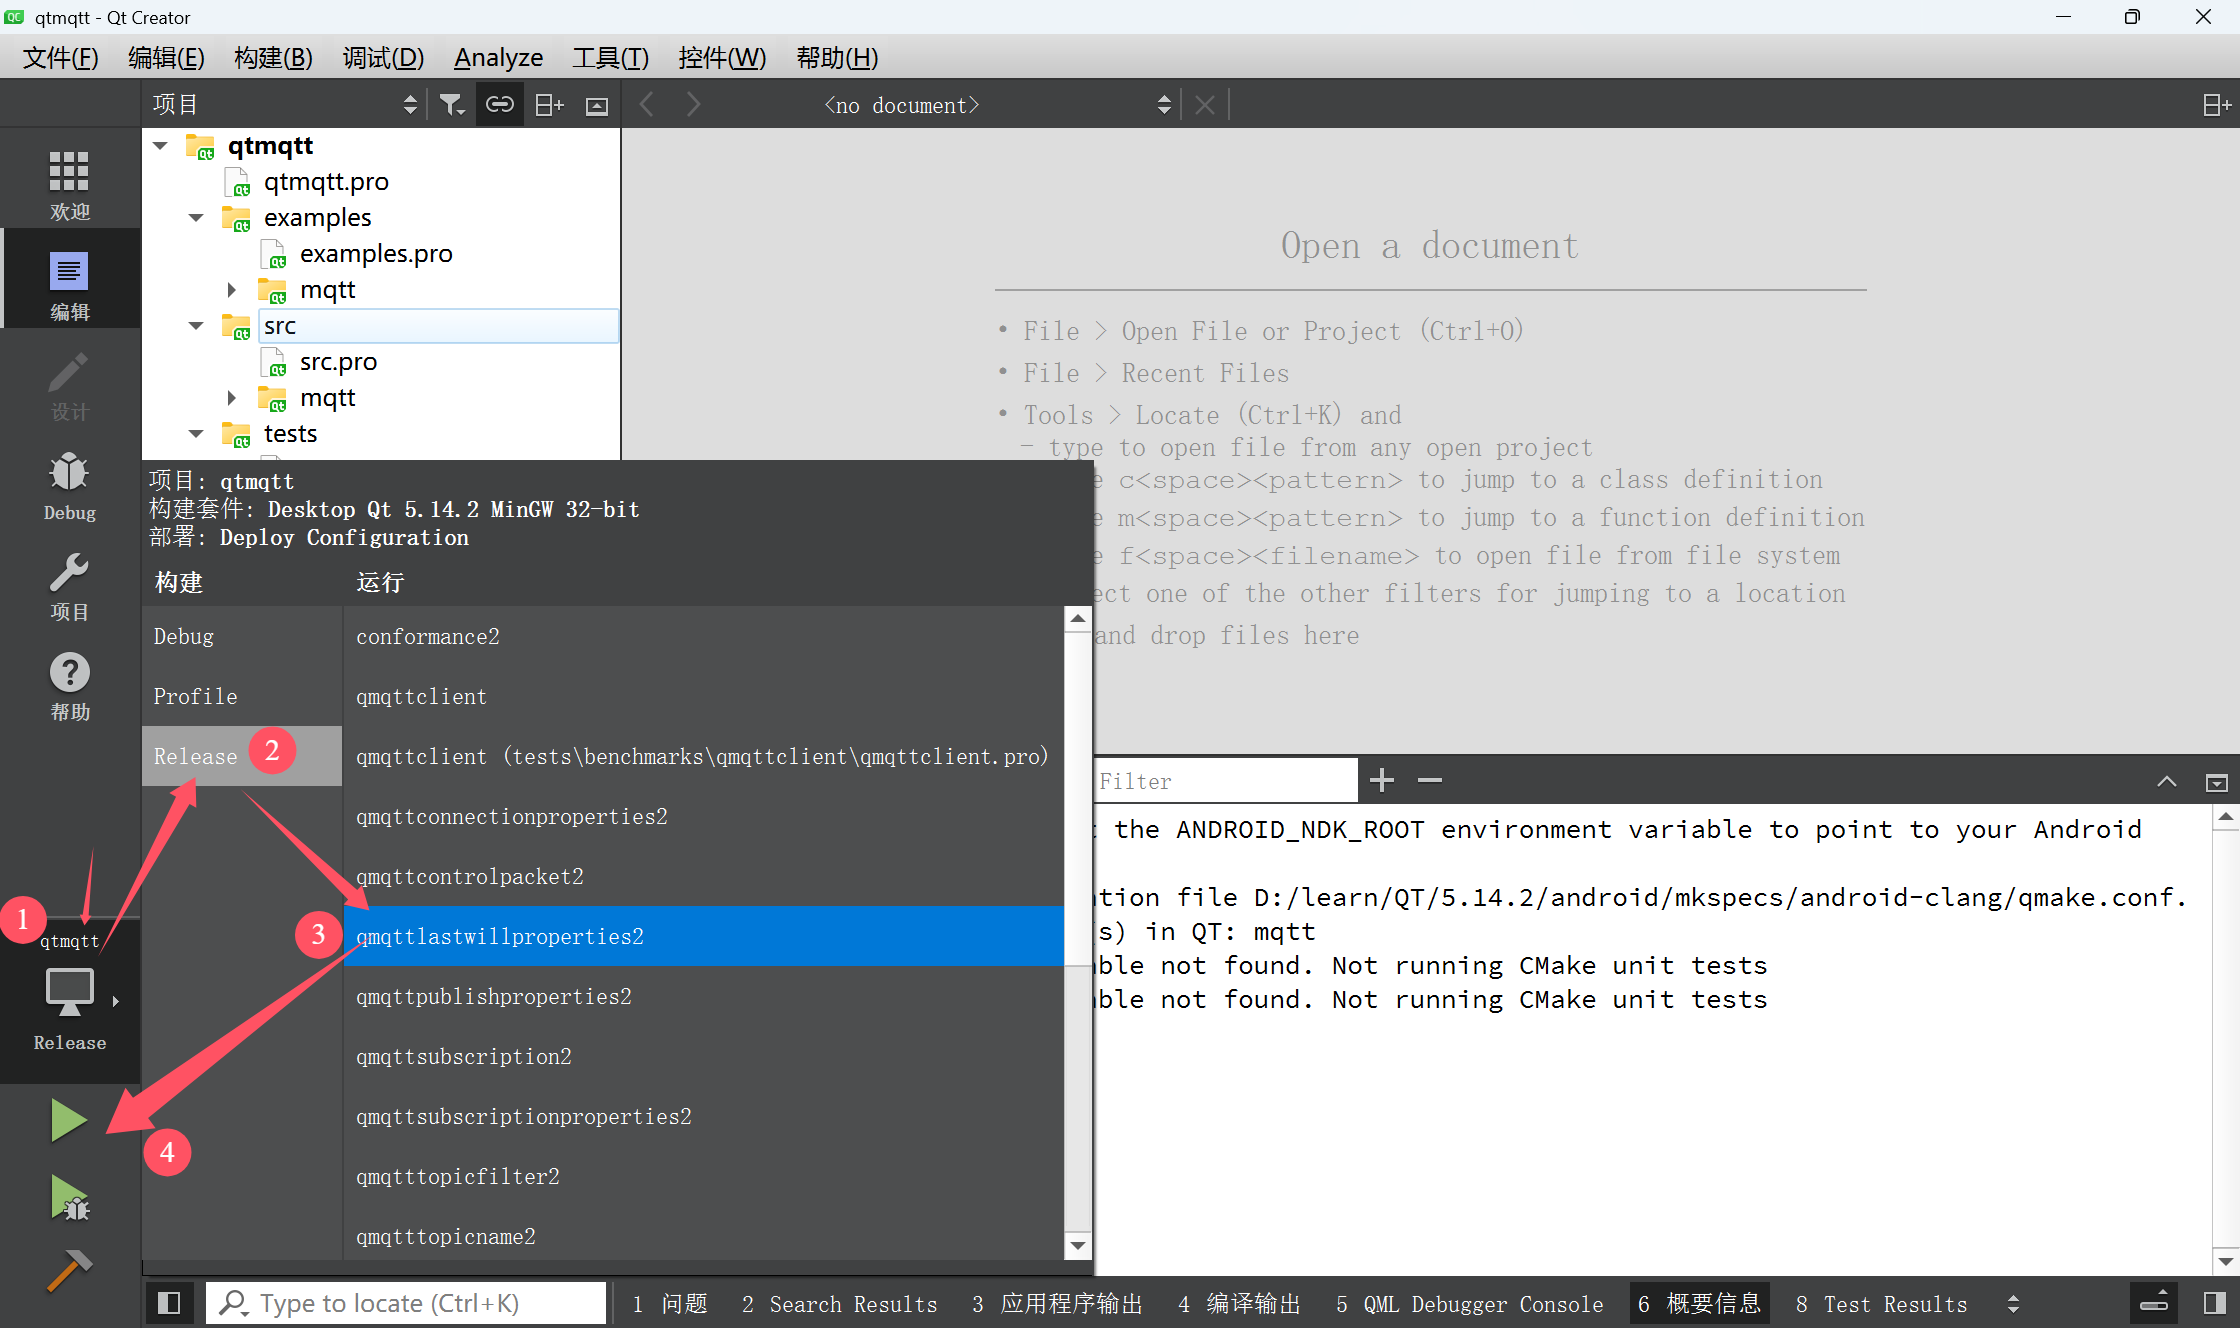Open the 调试(D) menu
This screenshot has width=2240, height=1328.
383,58
